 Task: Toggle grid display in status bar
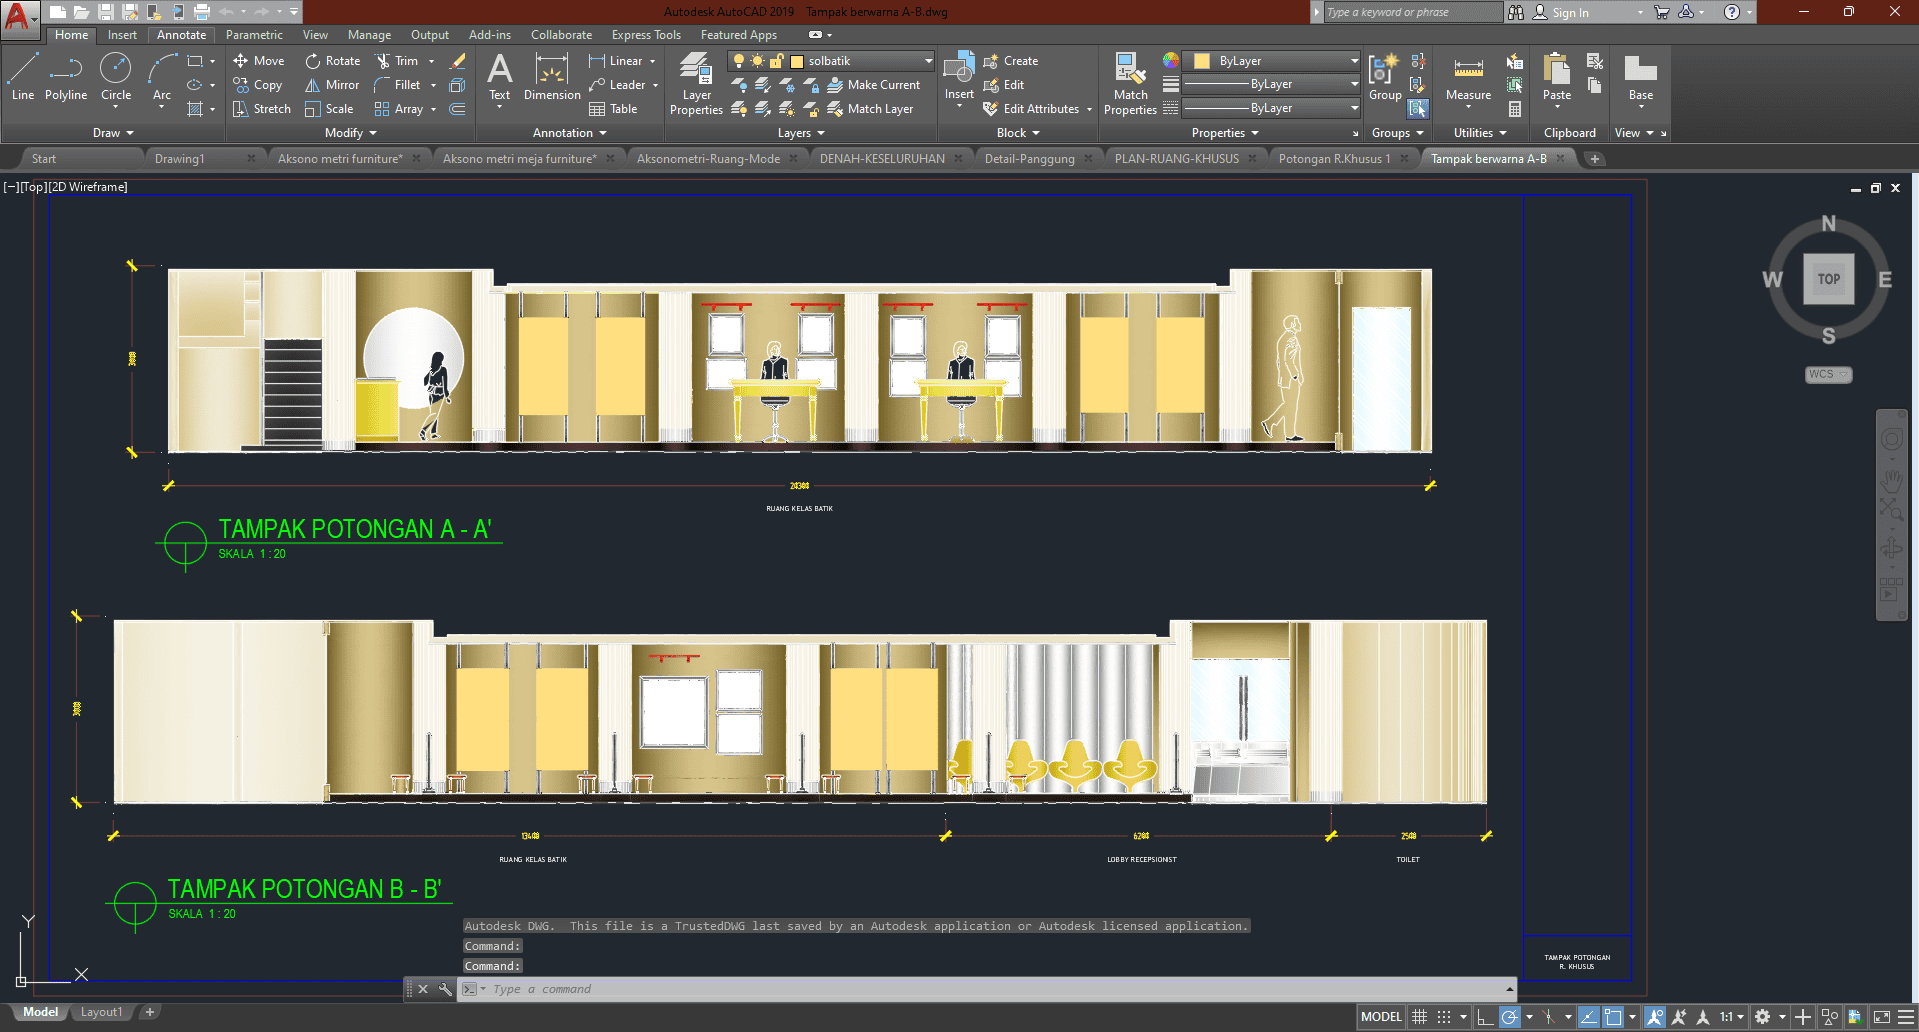pos(1419,1017)
